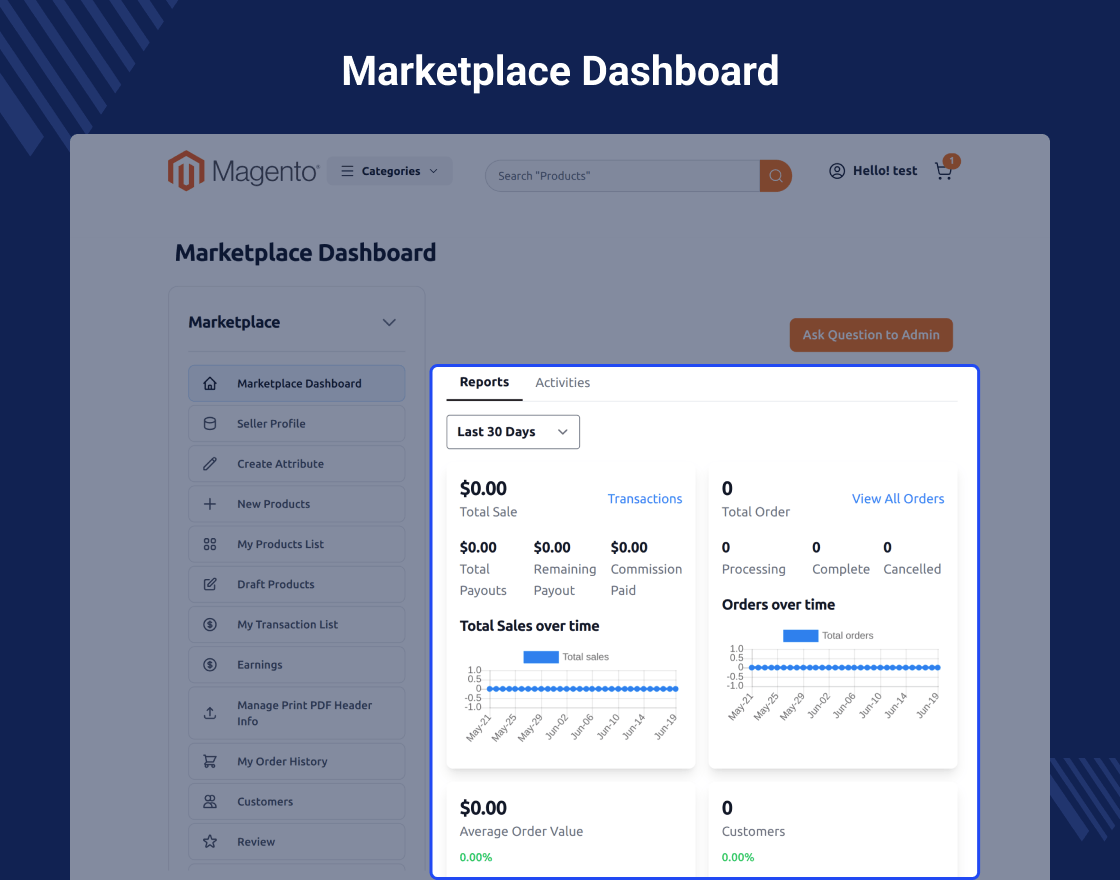
Task: Click the Complete orders label
Action: [841, 569]
